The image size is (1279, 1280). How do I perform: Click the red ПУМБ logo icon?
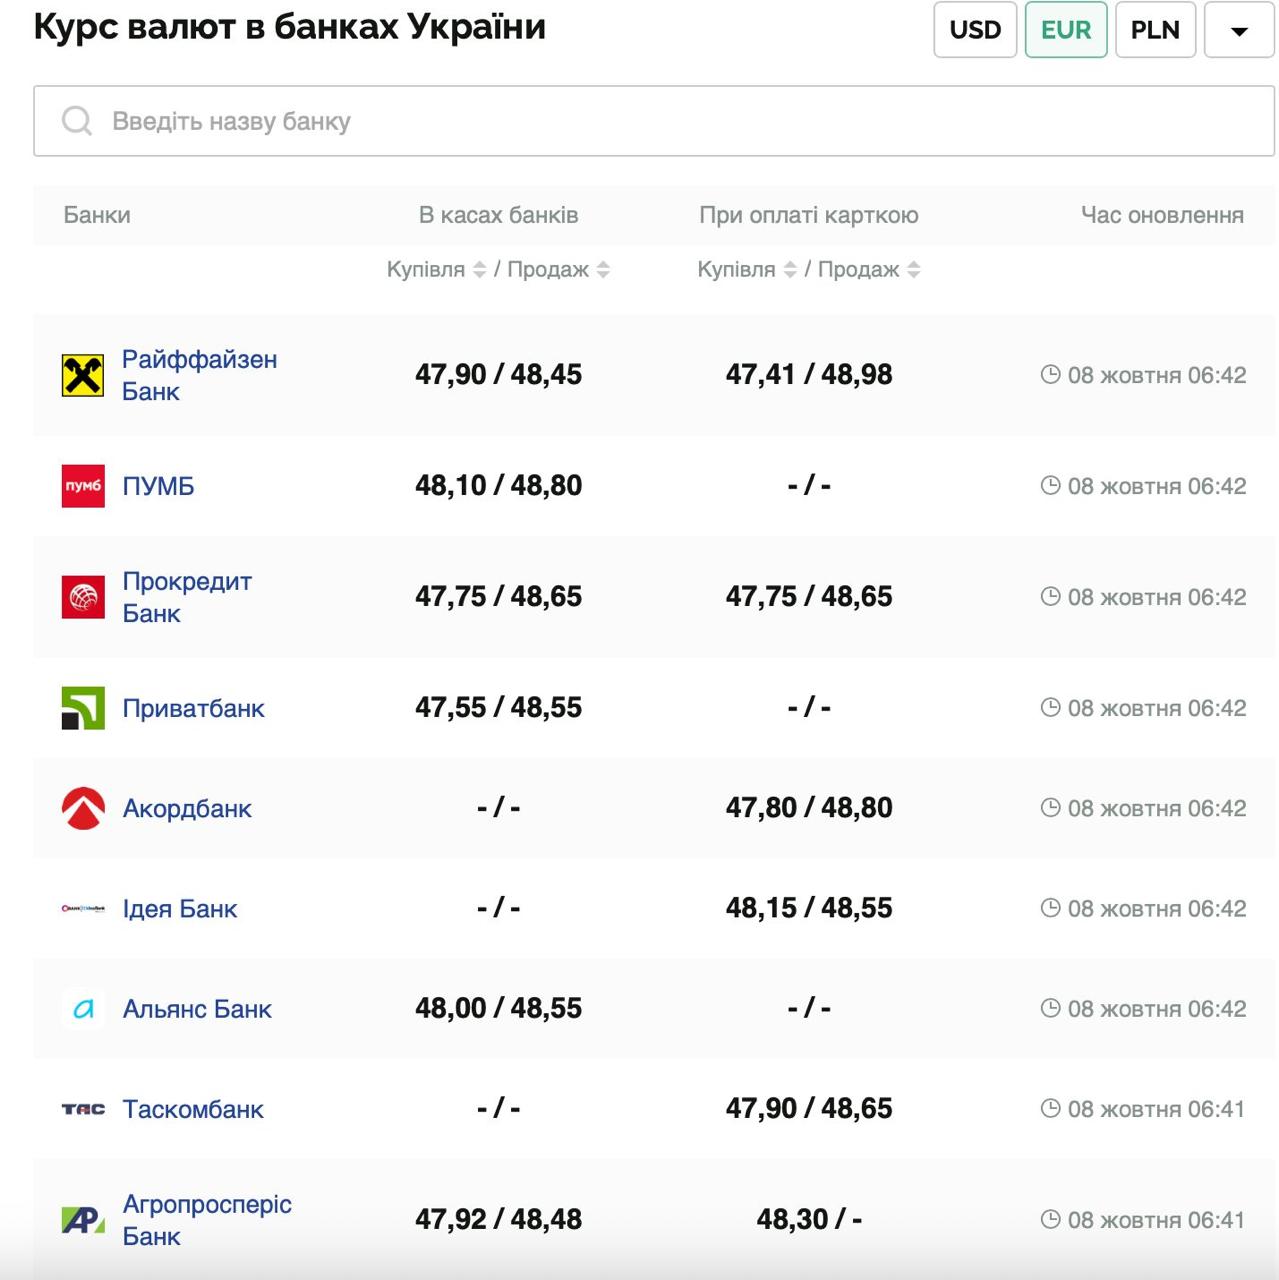83,486
